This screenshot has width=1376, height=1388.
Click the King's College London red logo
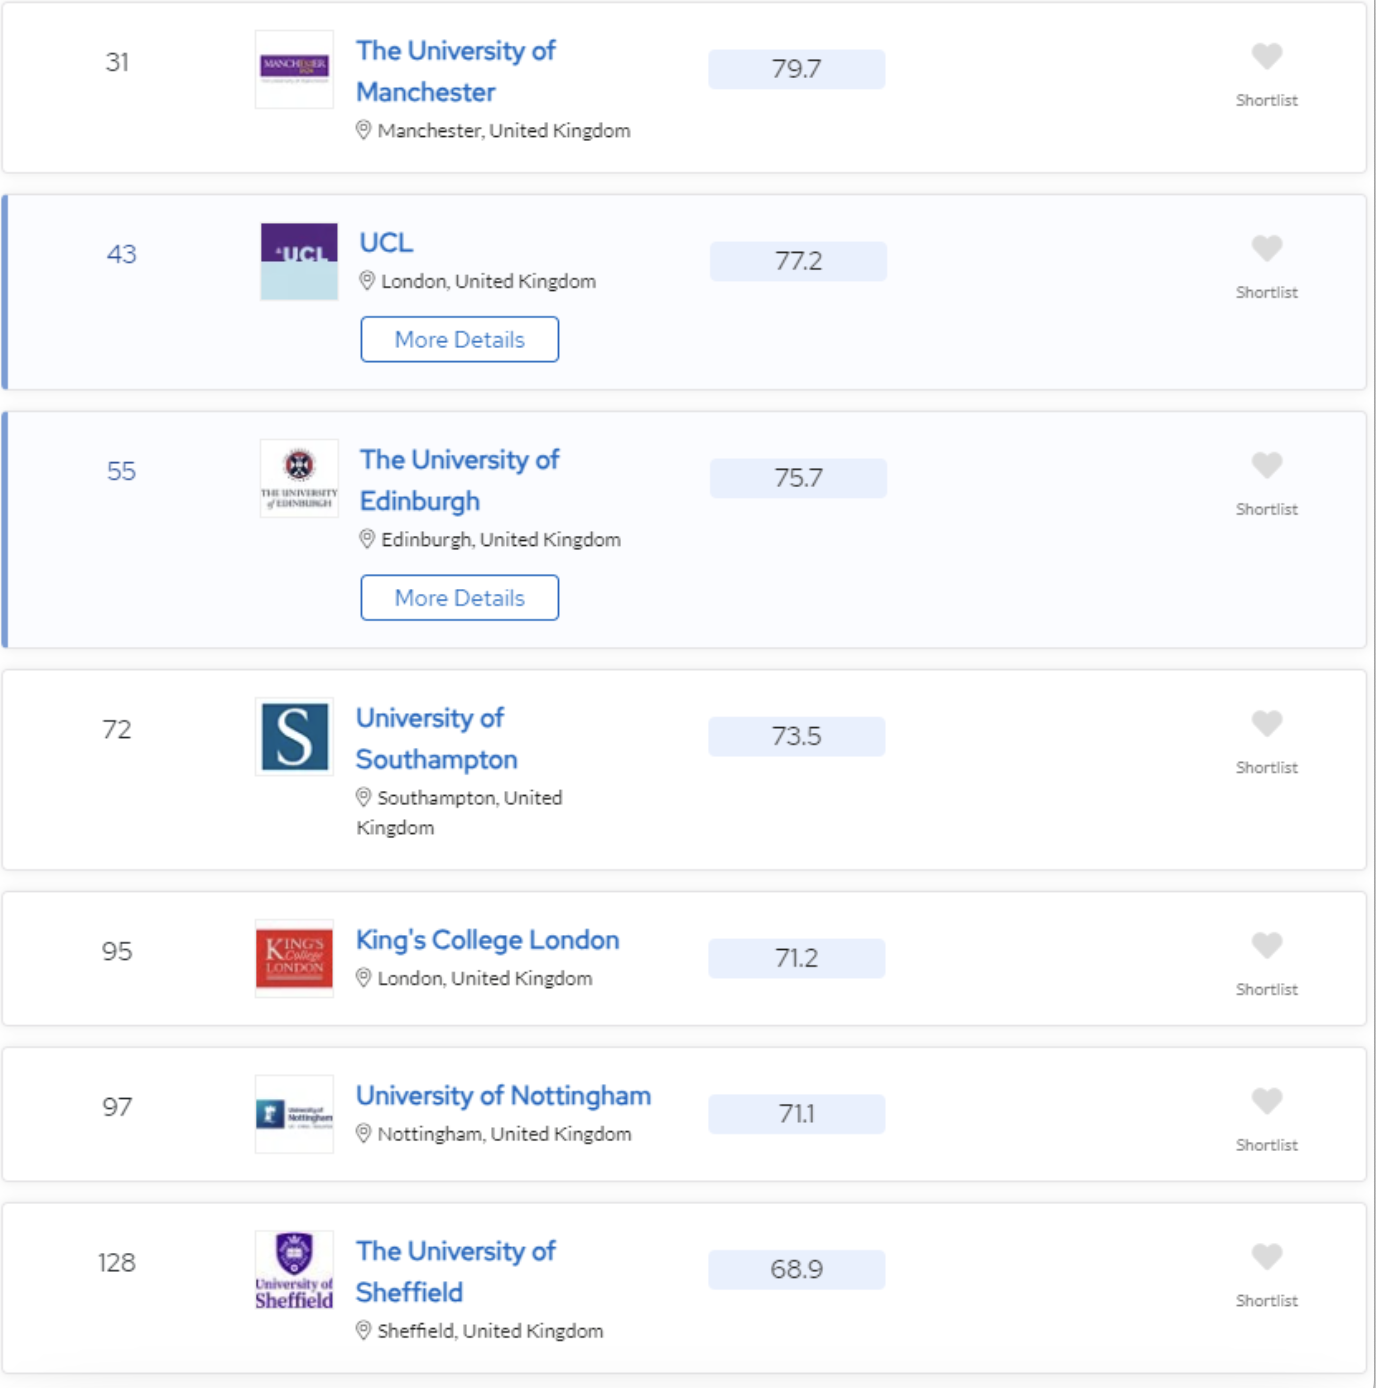295,959
